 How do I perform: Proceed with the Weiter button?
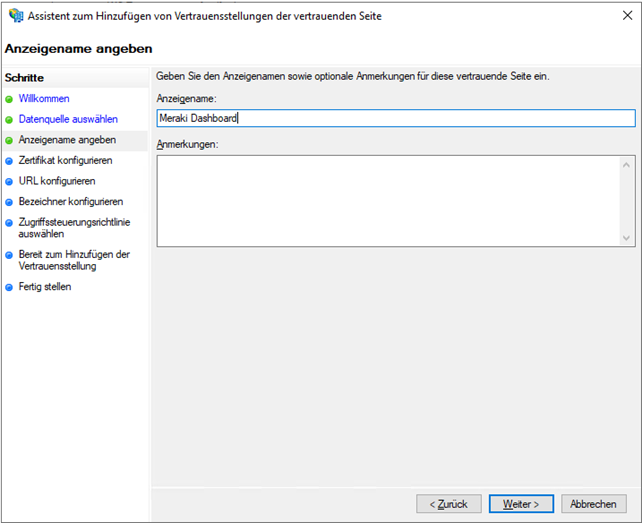pyautogui.click(x=521, y=504)
